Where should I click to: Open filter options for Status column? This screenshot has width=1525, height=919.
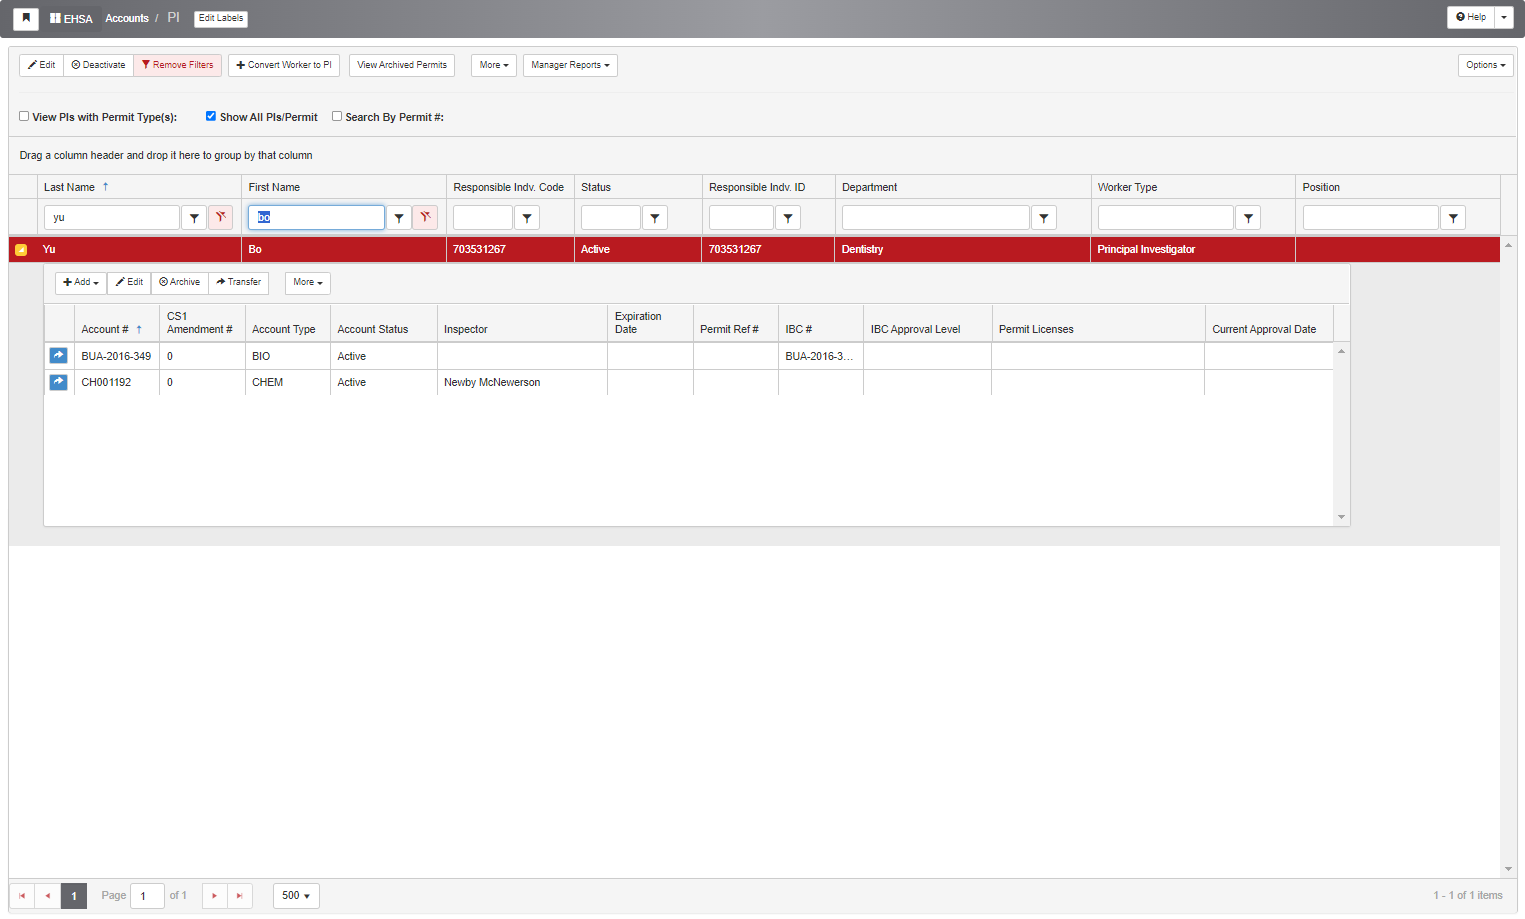(x=655, y=218)
